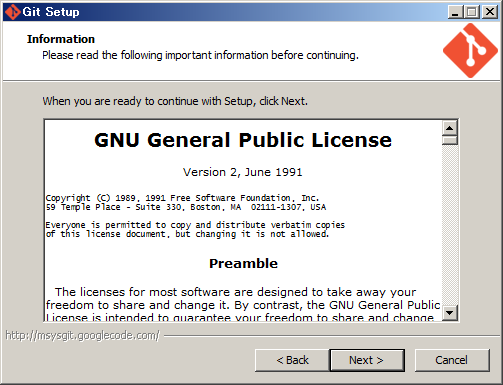Click the Information header text
Viewport: 503px width, 385px height.
coord(61,39)
